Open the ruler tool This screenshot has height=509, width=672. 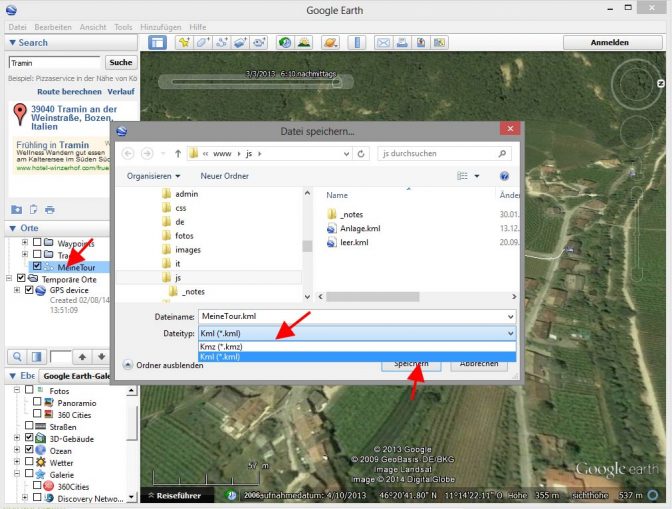[357, 42]
